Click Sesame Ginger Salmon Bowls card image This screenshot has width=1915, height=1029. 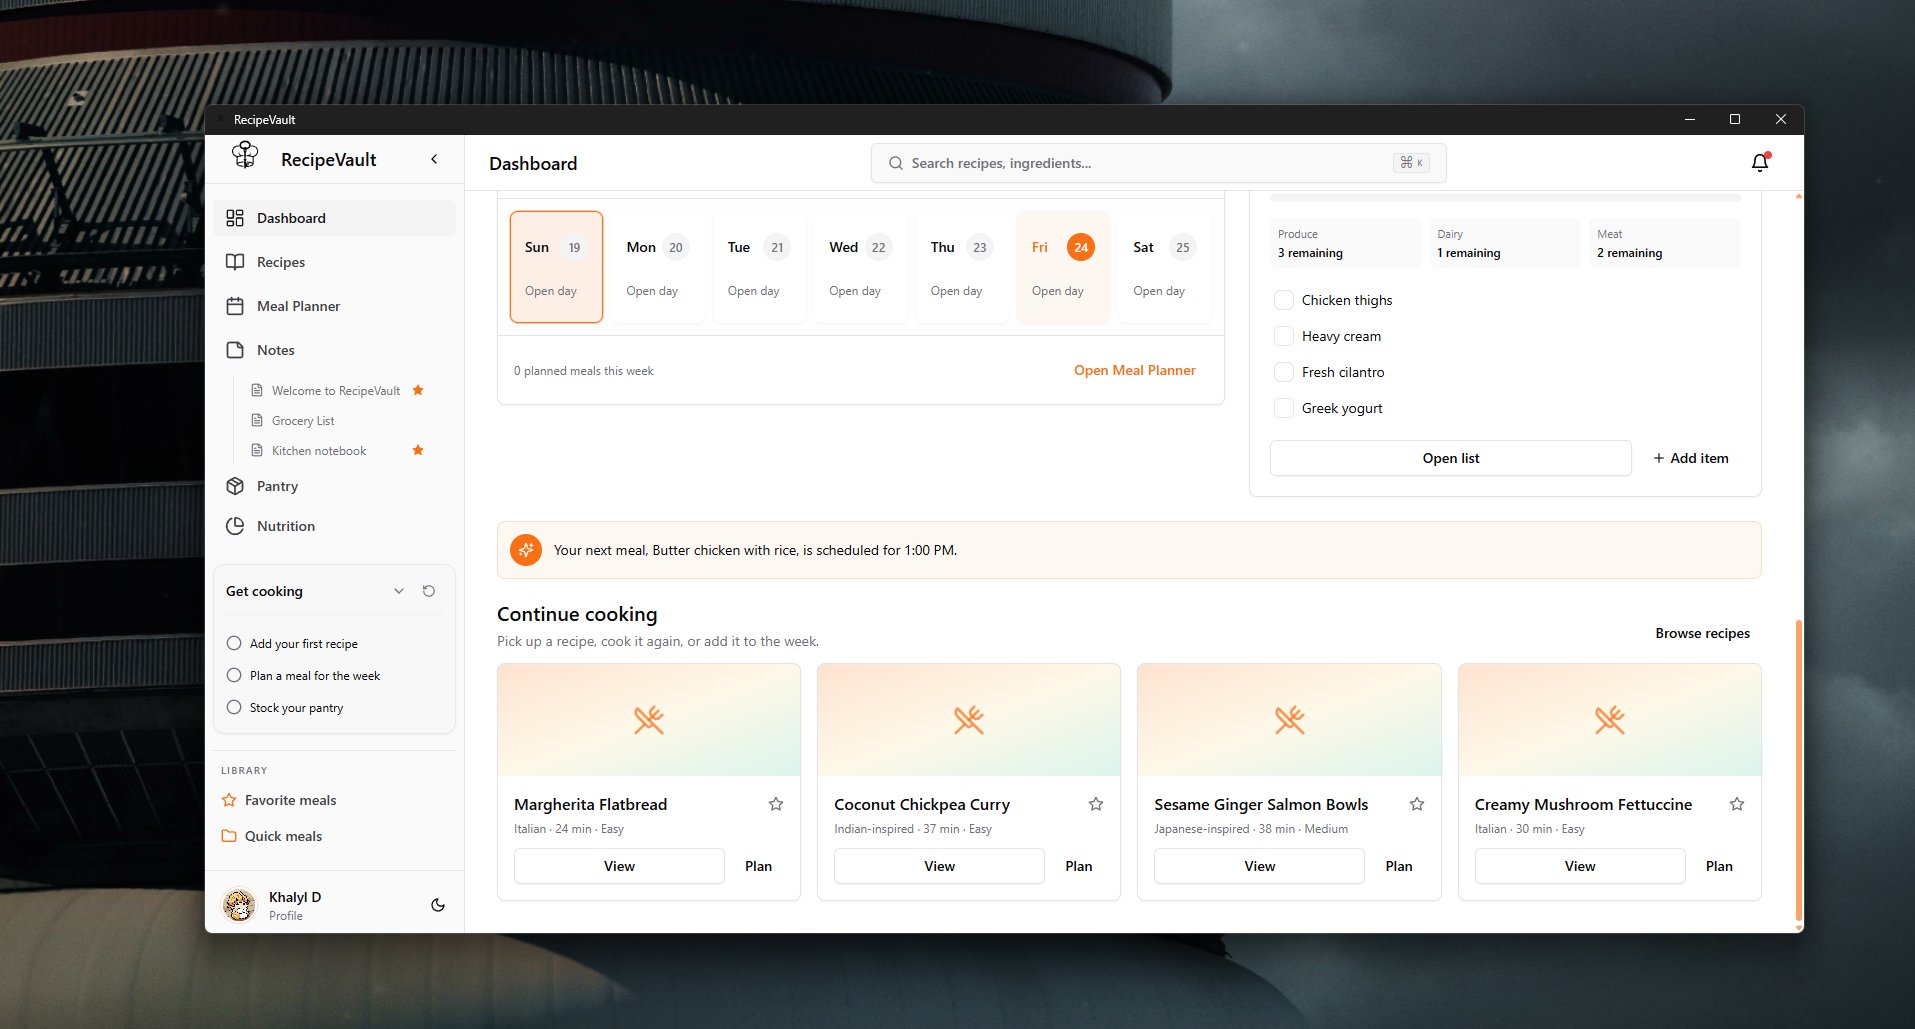pos(1289,720)
